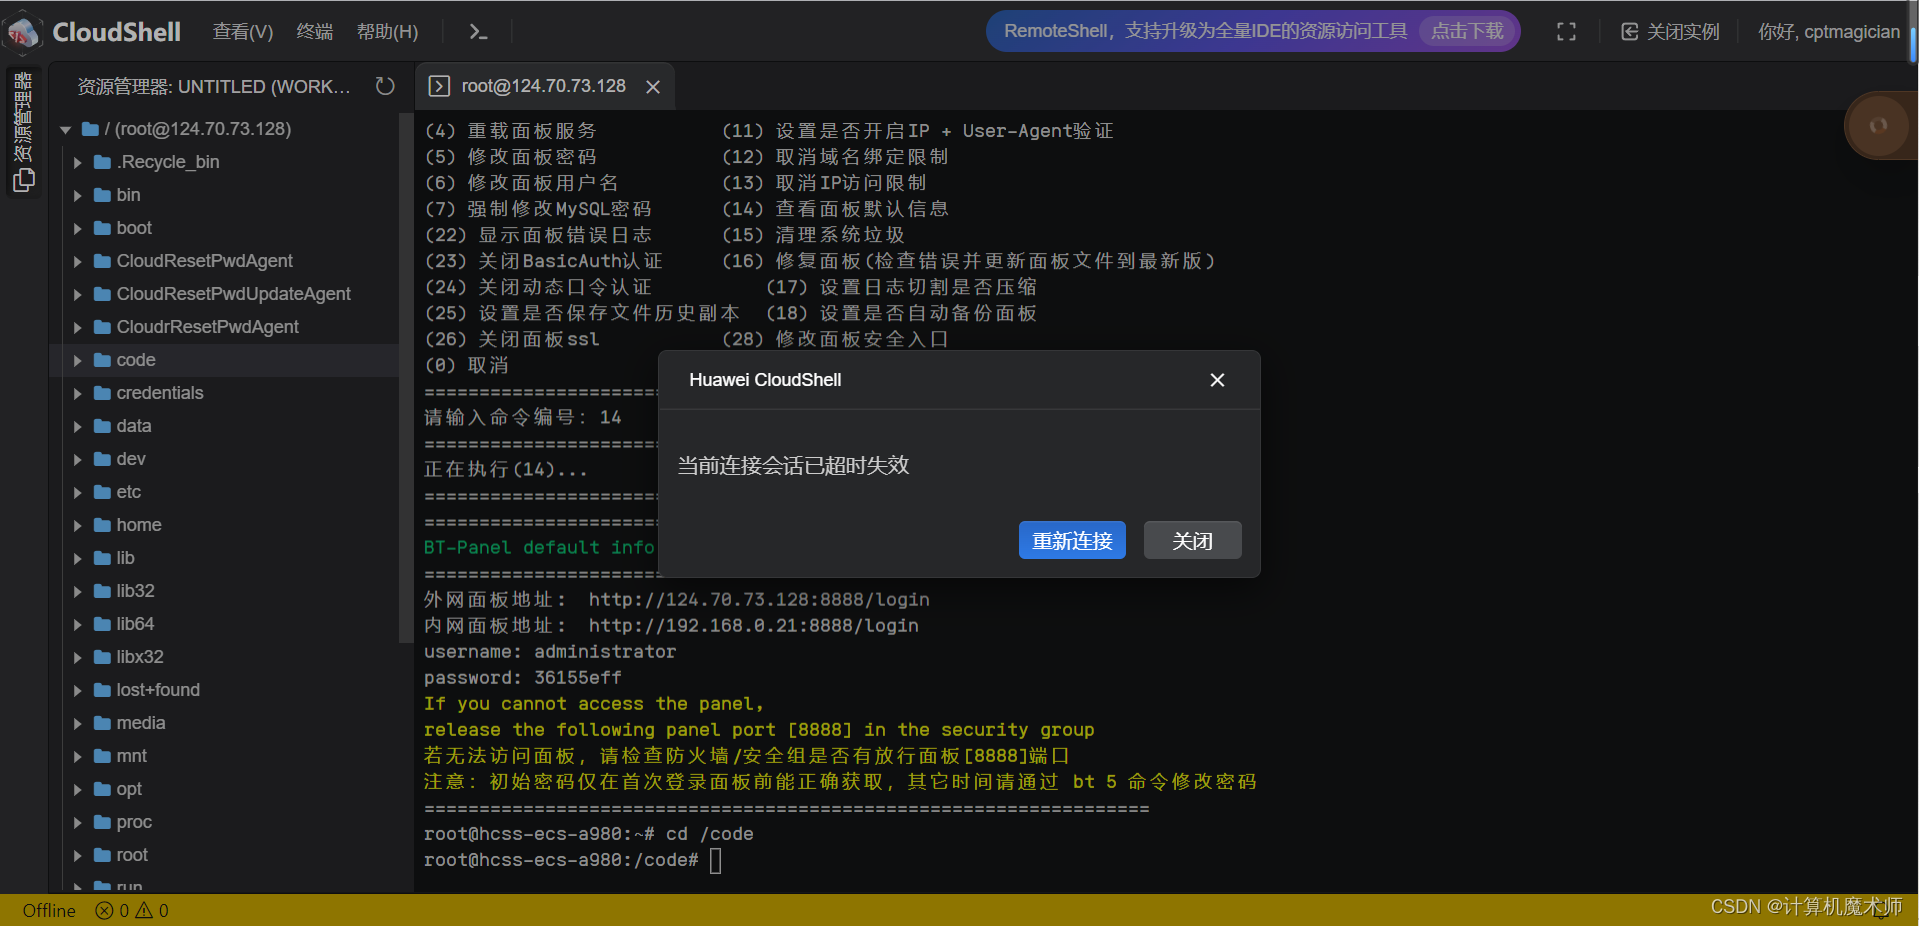
Task: Click the floating round assistant icon
Action: pyautogui.click(x=1879, y=125)
